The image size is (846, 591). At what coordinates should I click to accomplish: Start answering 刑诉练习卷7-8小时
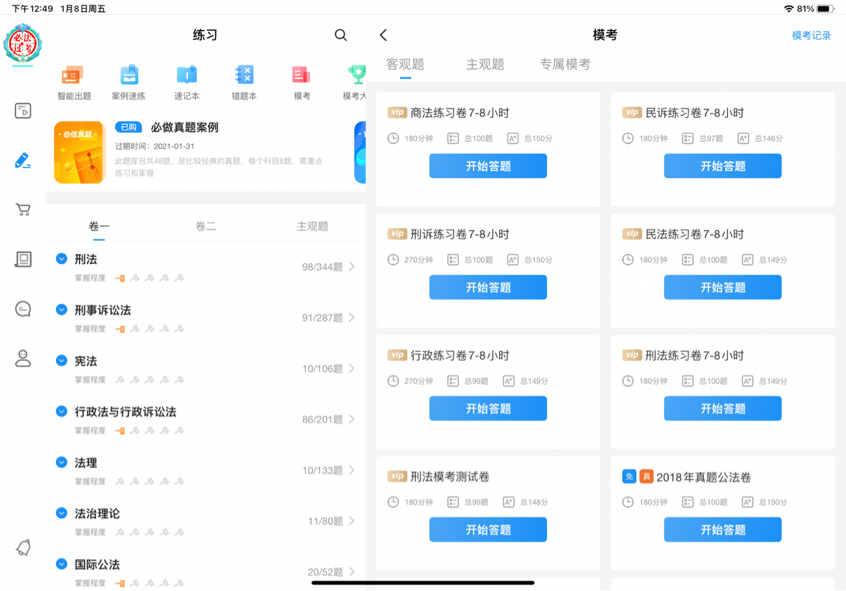coord(488,287)
